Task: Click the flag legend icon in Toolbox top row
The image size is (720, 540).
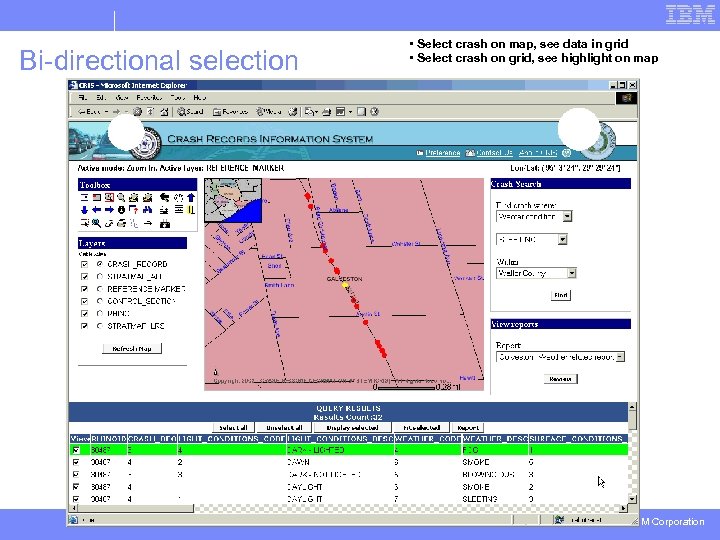Action: (96, 197)
